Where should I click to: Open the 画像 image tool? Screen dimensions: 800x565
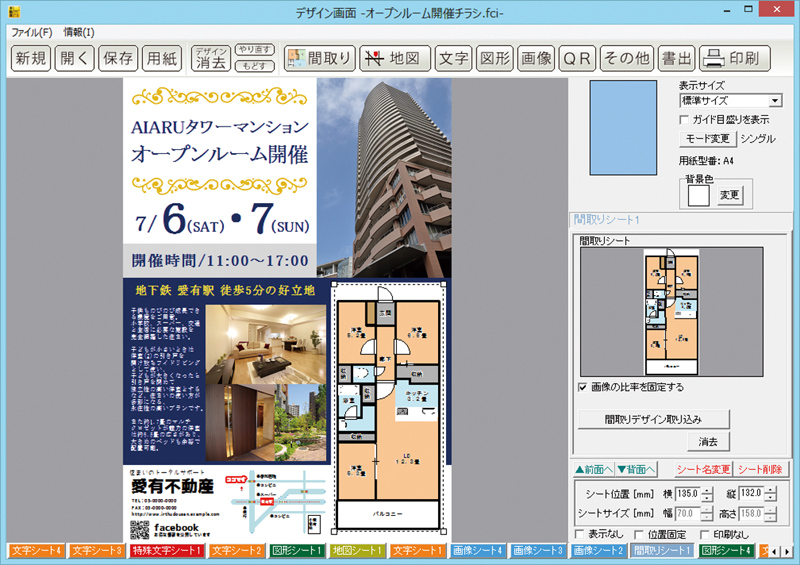tap(536, 58)
